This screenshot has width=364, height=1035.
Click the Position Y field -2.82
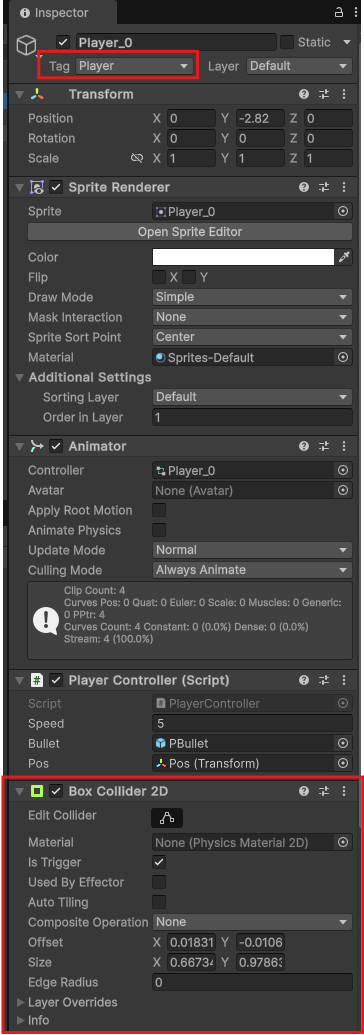point(260,119)
